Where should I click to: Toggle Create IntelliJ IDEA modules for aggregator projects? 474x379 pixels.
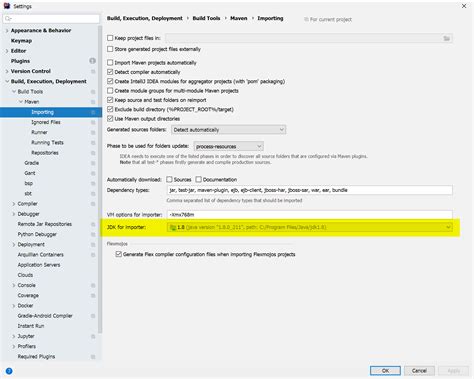pos(110,81)
